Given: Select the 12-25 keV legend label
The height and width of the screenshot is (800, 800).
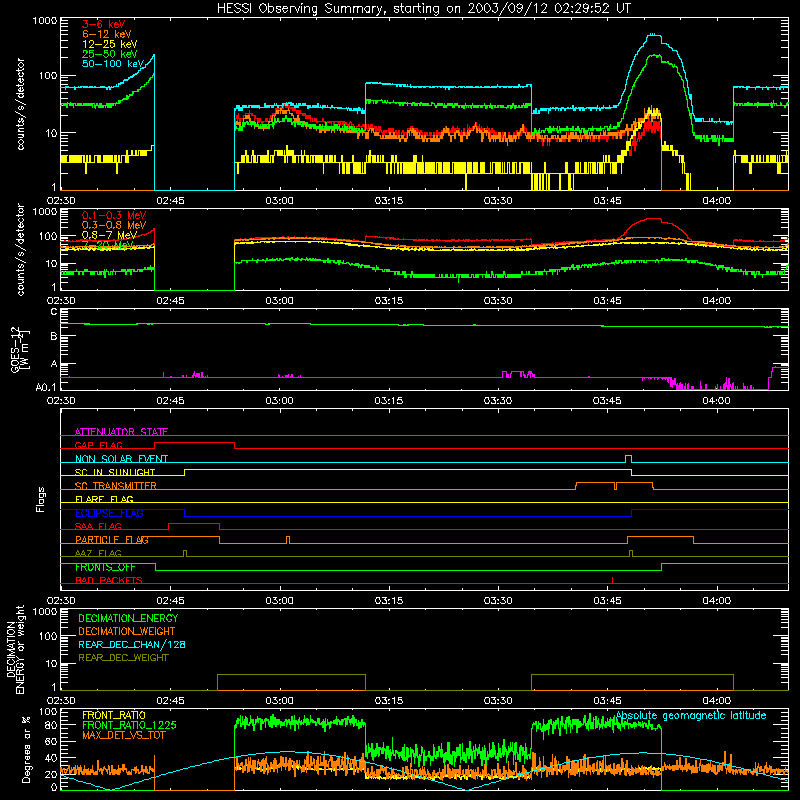Looking at the screenshot, I should [110, 44].
